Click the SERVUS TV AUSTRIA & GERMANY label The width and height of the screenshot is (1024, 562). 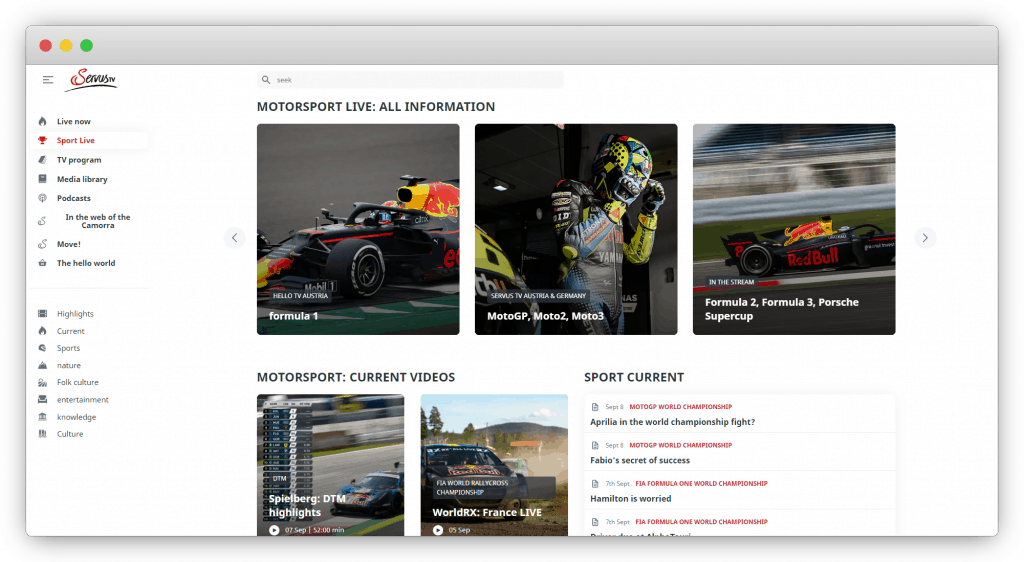click(538, 296)
